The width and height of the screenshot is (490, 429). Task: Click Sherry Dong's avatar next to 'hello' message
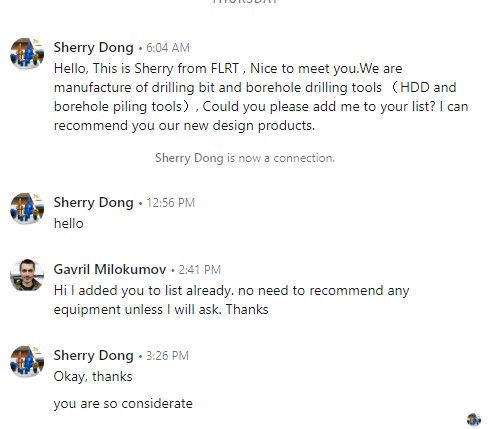27,209
